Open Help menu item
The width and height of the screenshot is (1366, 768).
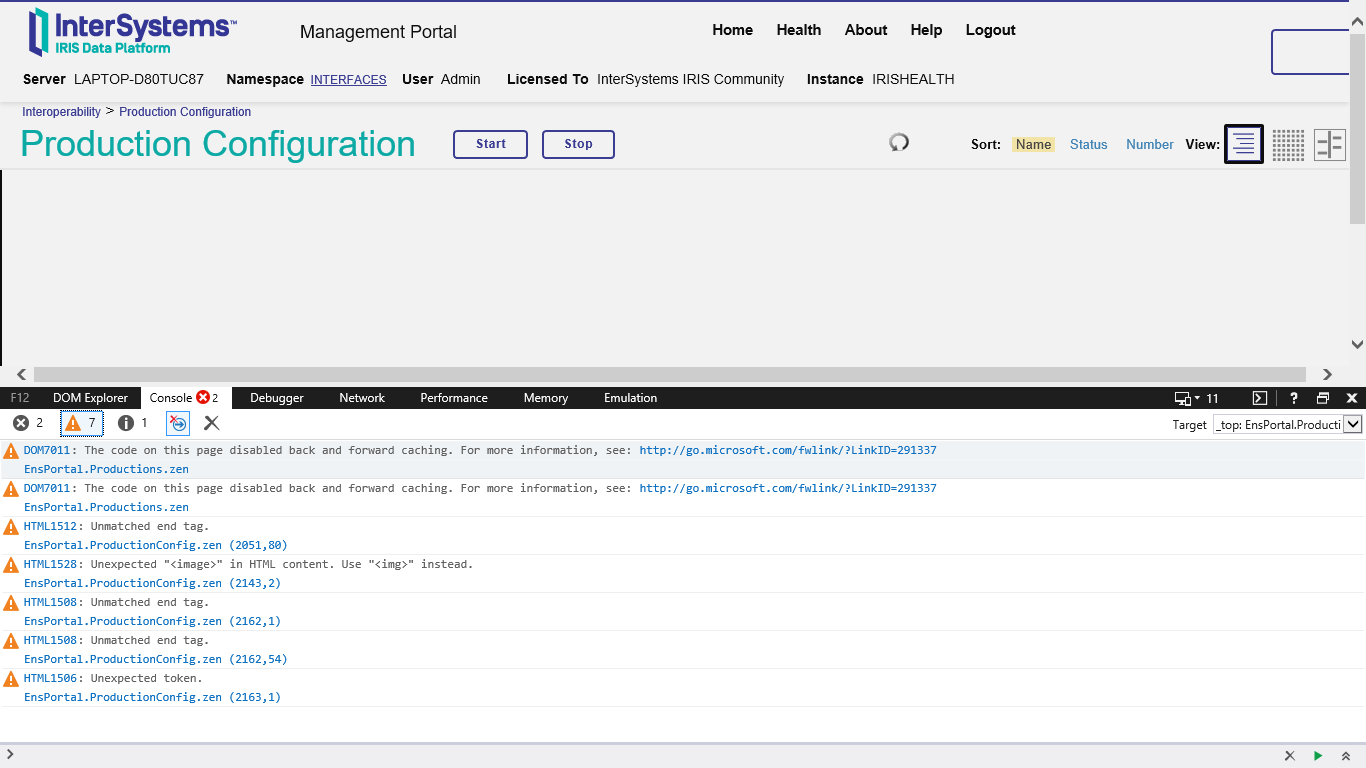point(926,30)
